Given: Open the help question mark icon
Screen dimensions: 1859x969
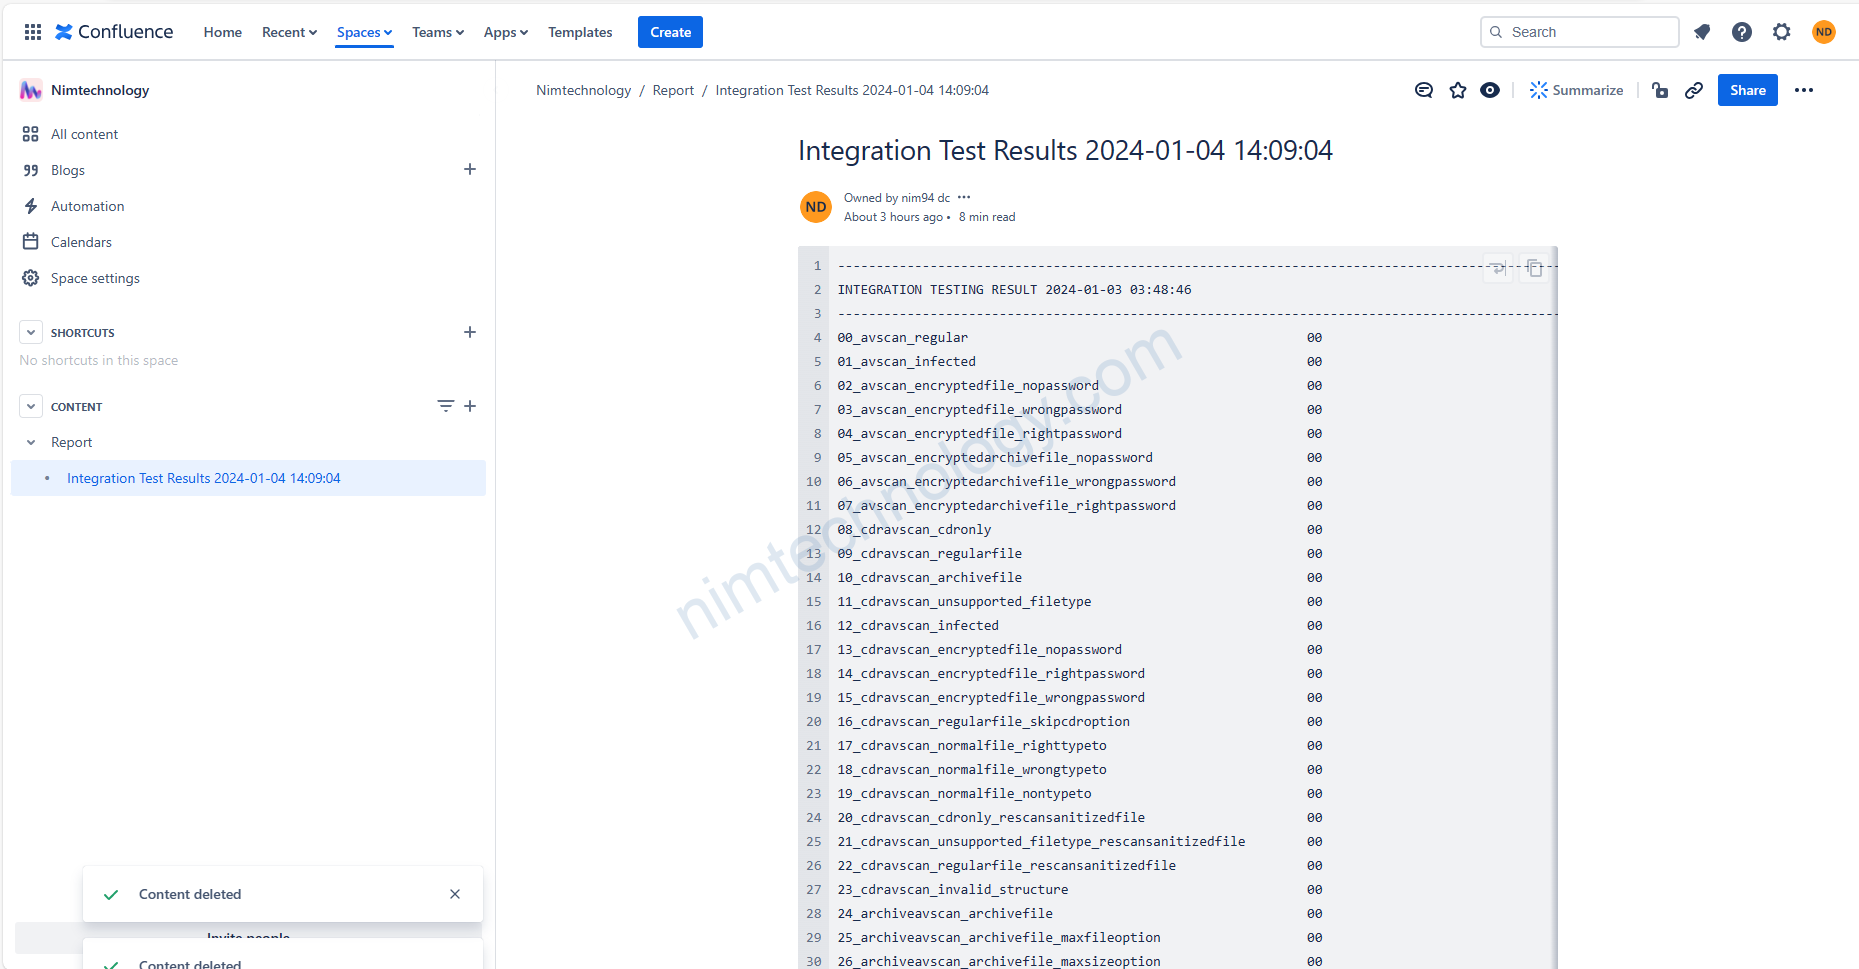Looking at the screenshot, I should pyautogui.click(x=1742, y=32).
